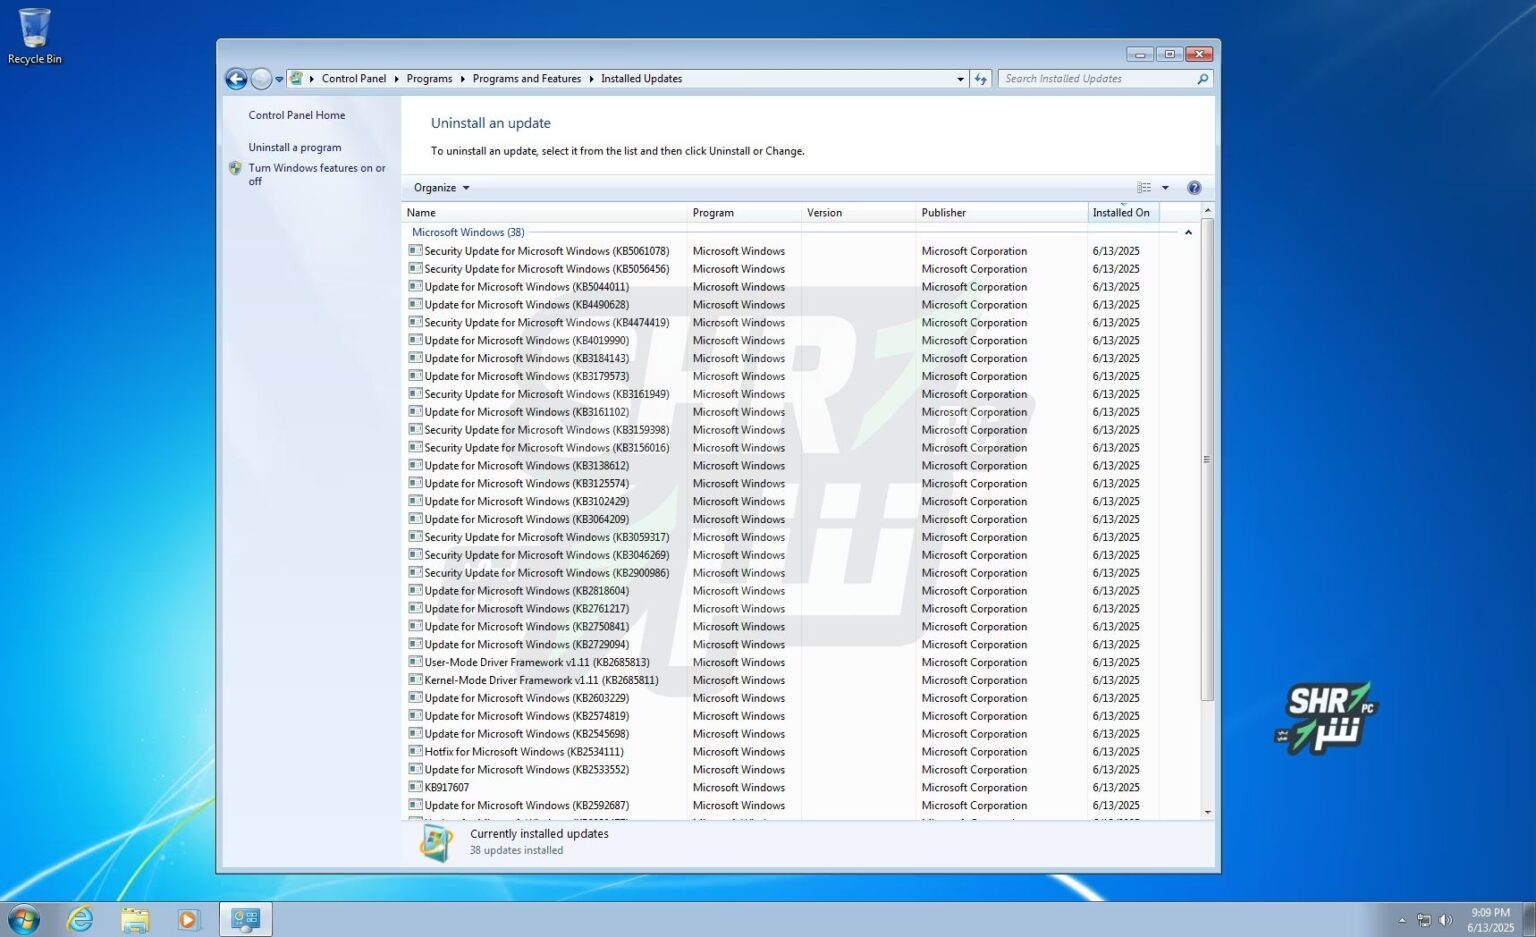This screenshot has height=937, width=1536.
Task: Open the address bar history dropdown
Action: (960, 78)
